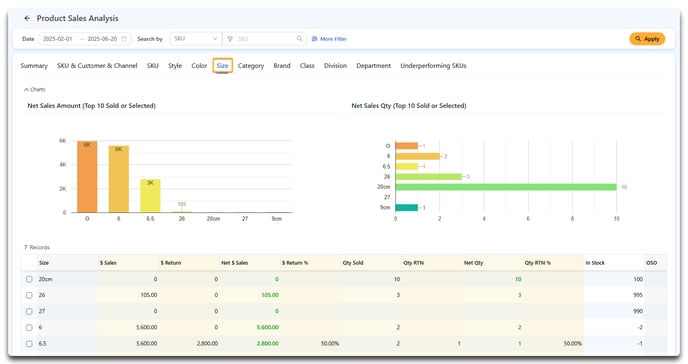Tick the checkbox for size 26 row
The image size is (688, 364).
pyautogui.click(x=29, y=295)
